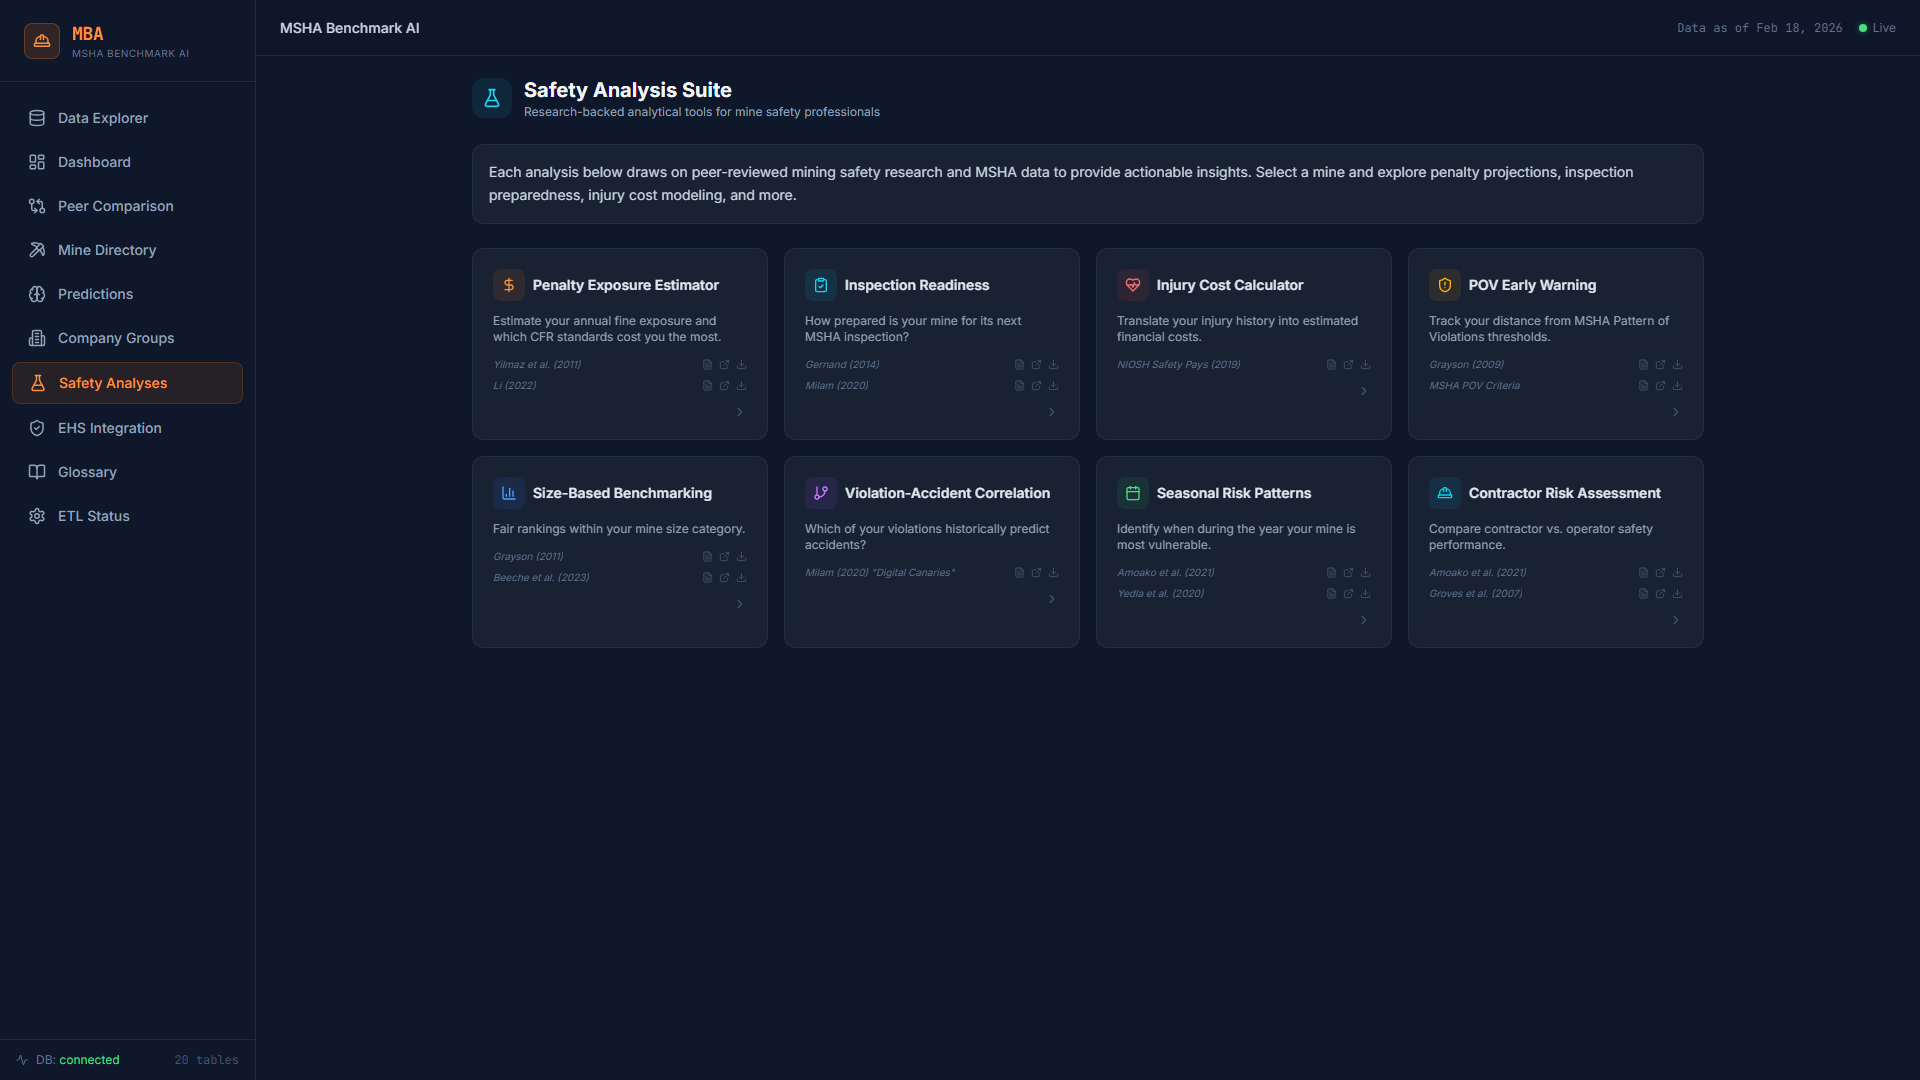Expand the Seasonal Risk Patterns analysis
Image resolution: width=1920 pixels, height=1080 pixels.
[x=1364, y=620]
